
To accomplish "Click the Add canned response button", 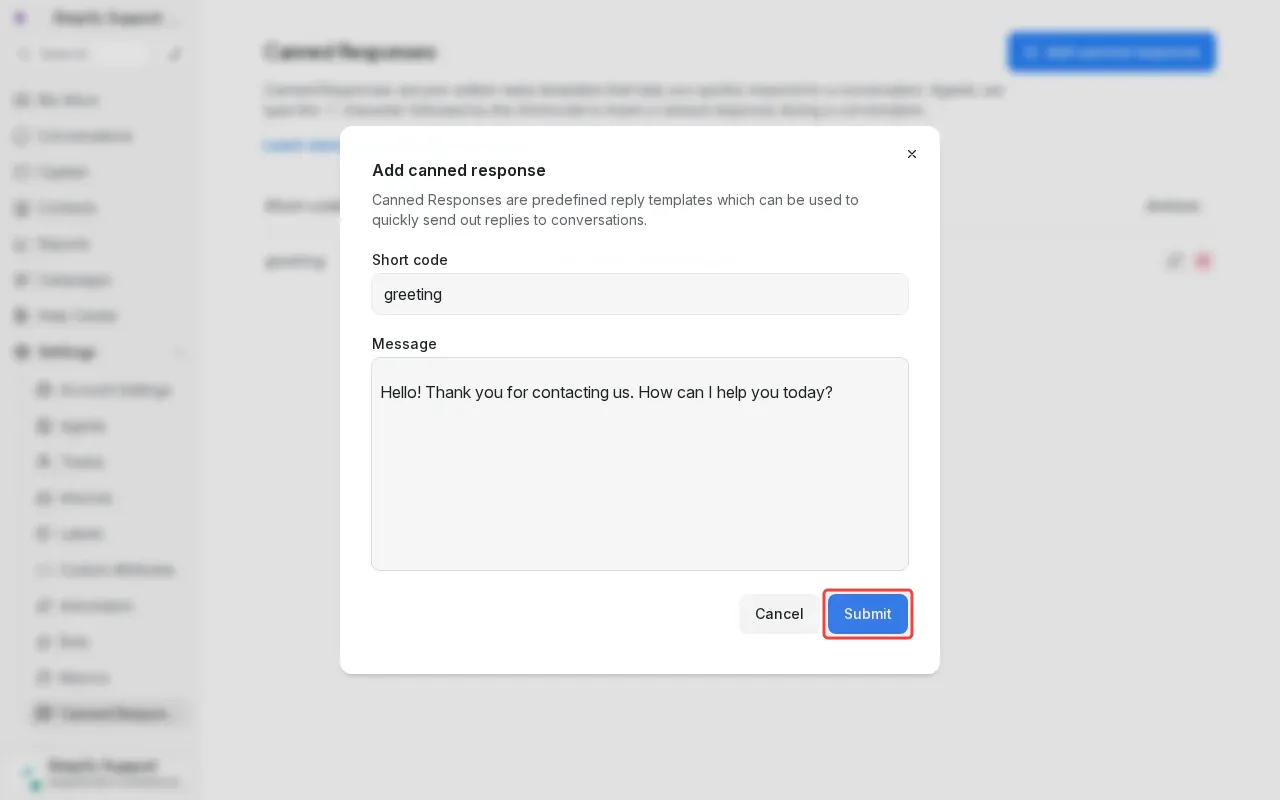I will point(1112,52).
